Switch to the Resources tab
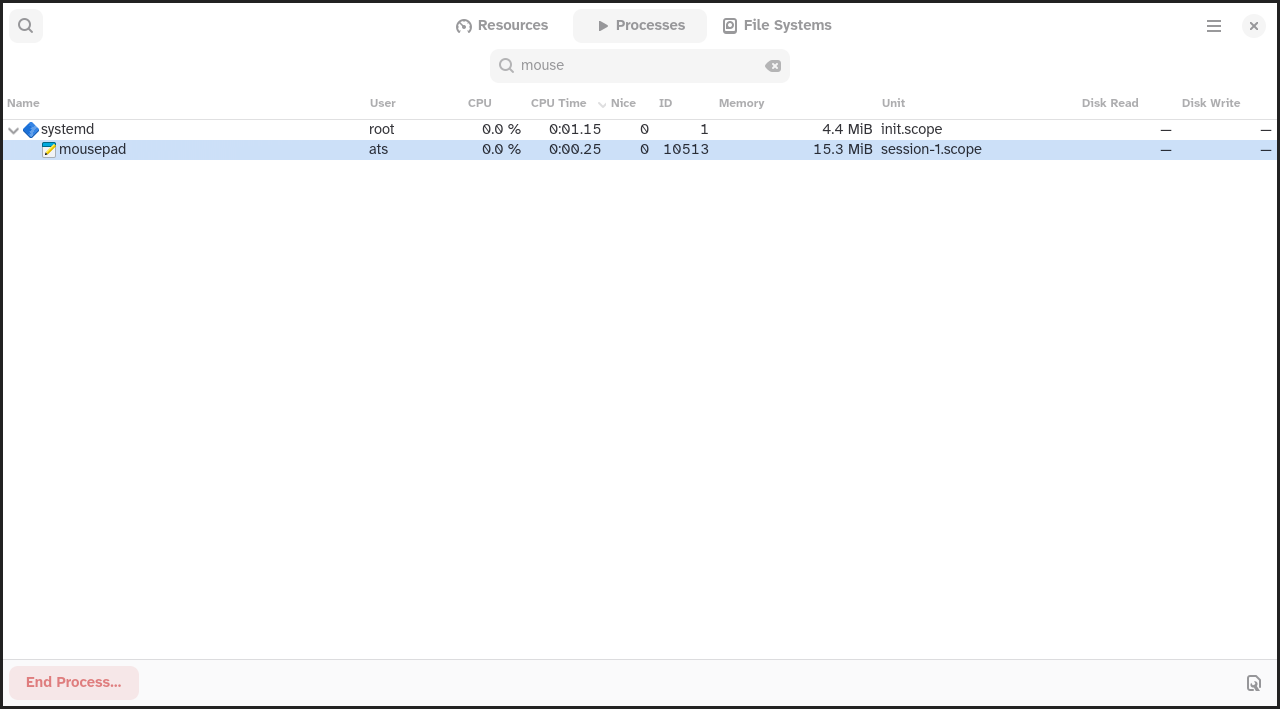The width and height of the screenshot is (1280, 709). [502, 26]
